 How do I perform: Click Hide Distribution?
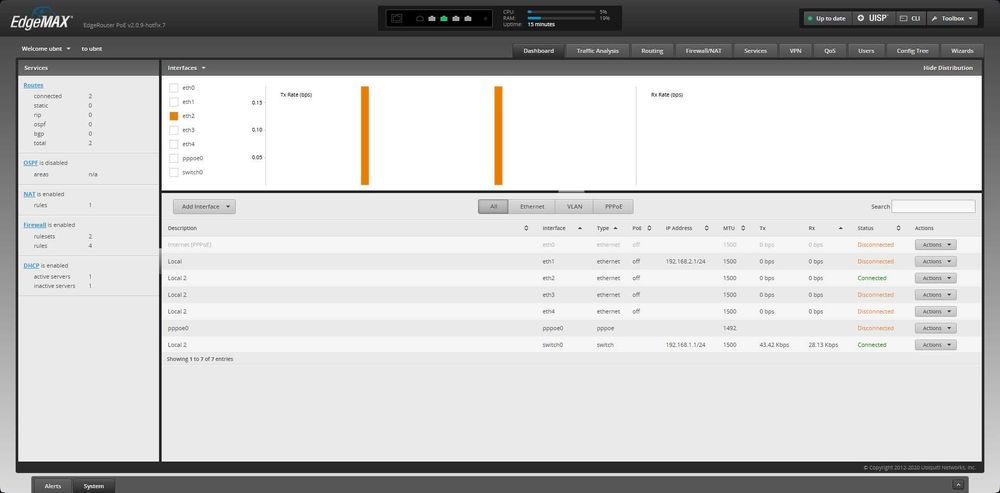pyautogui.click(x=948, y=68)
